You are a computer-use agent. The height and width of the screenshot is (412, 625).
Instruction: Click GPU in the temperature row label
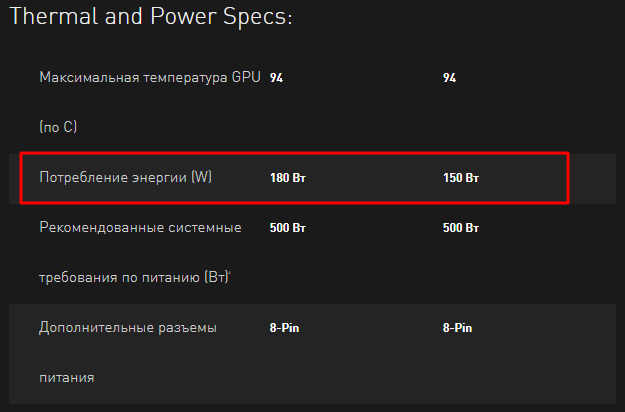point(246,77)
